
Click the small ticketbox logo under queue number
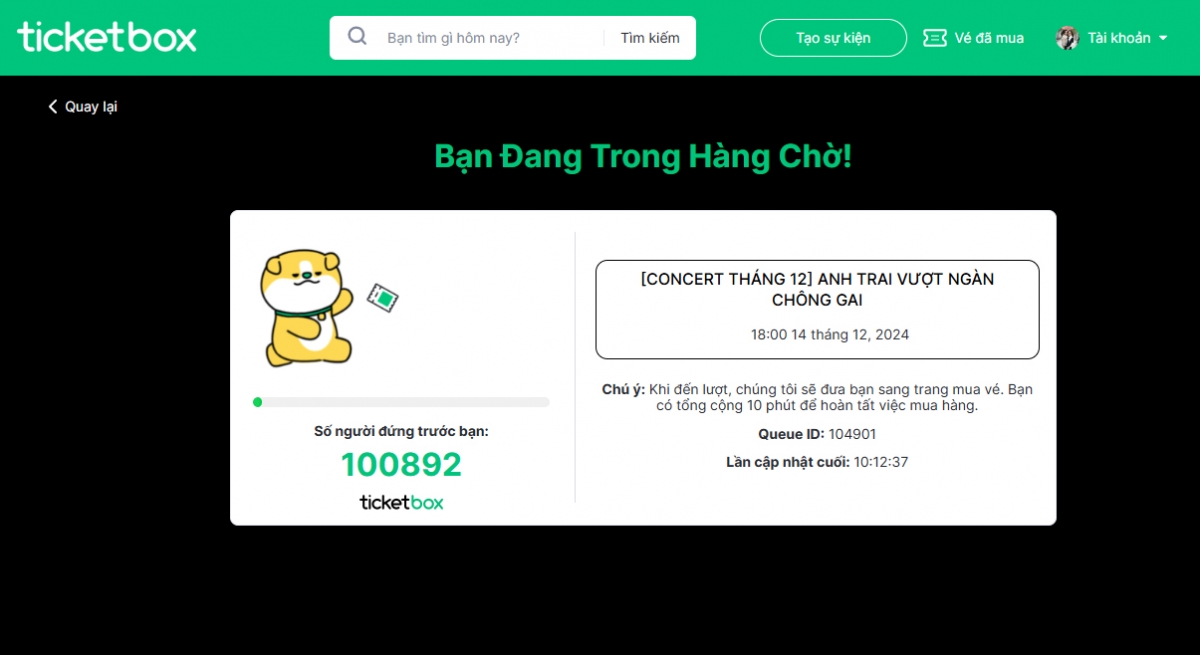[401, 502]
